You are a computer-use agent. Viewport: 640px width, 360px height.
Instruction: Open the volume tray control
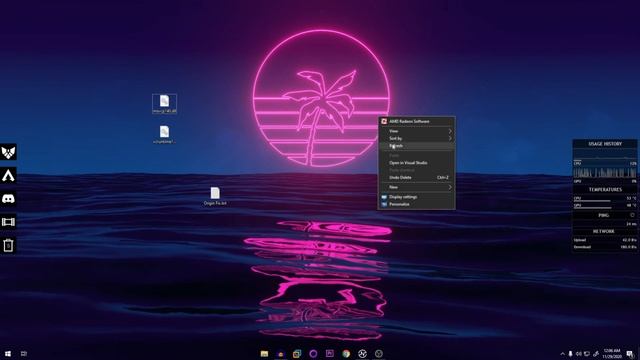click(579, 353)
